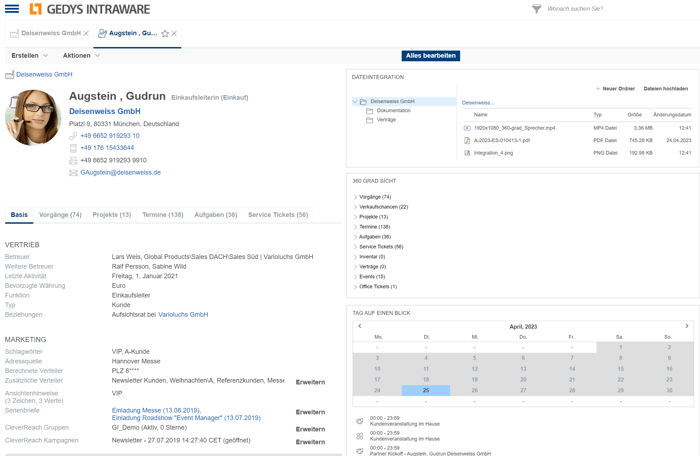Image resolution: width=700 pixels, height=456 pixels.
Task: Open email link GAugstein@deisenweiss.de
Action: coord(121,173)
